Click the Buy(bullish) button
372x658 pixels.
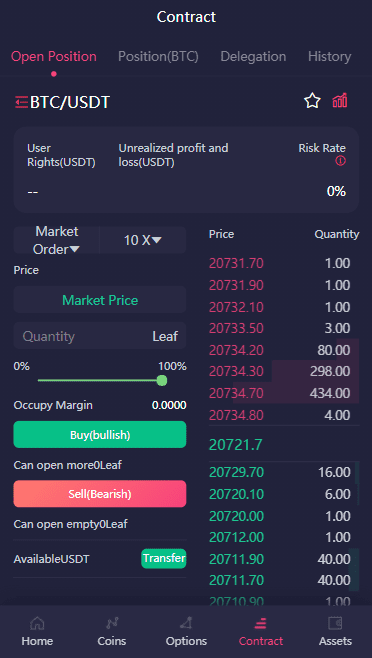[x=100, y=435]
